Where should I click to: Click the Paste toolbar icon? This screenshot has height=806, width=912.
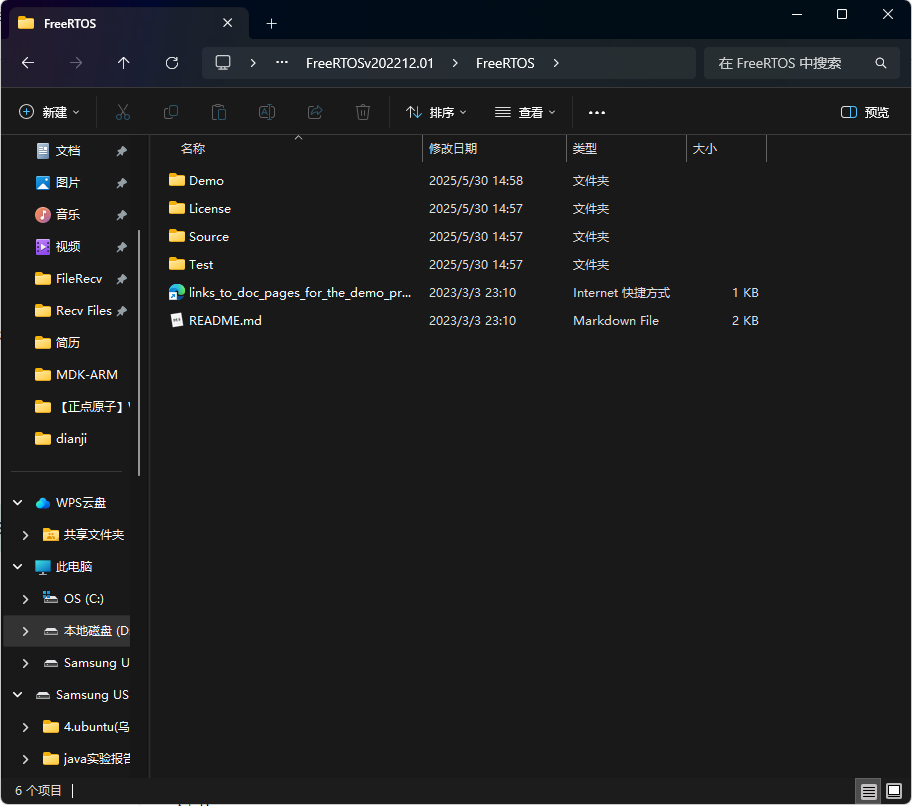pyautogui.click(x=218, y=112)
